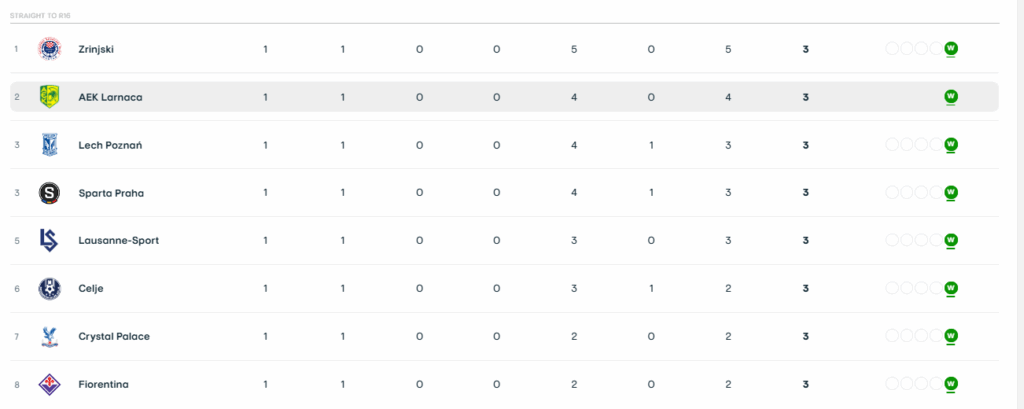This screenshot has width=1024, height=409.
Task: Open the Lausanne-Sport team link
Action: 118,240
